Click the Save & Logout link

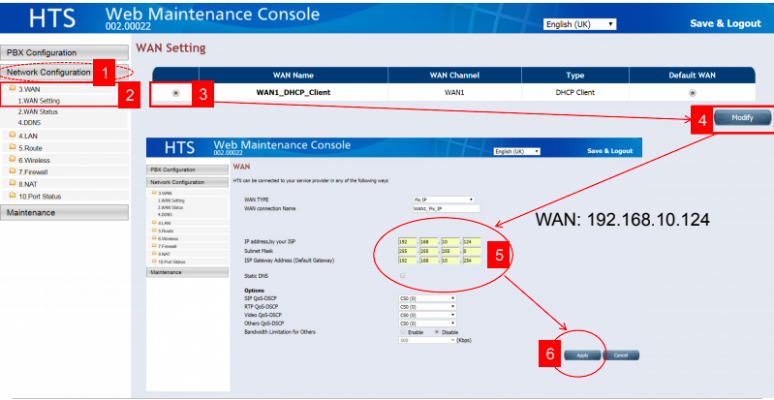[x=724, y=23]
